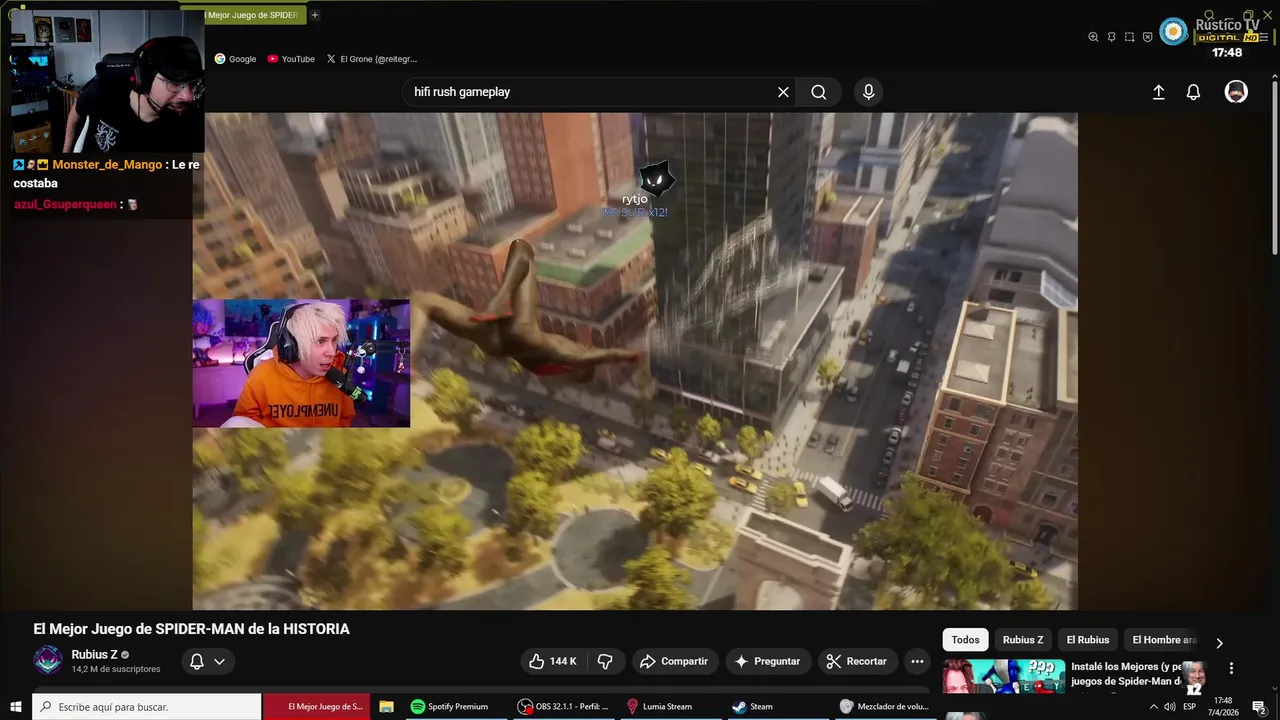Click the Compartir share button
This screenshot has height=720, width=1280.
click(674, 661)
